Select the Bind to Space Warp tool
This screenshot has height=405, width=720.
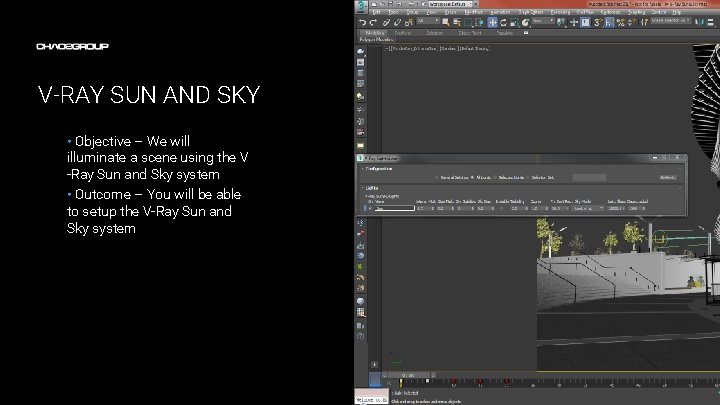click(408, 22)
